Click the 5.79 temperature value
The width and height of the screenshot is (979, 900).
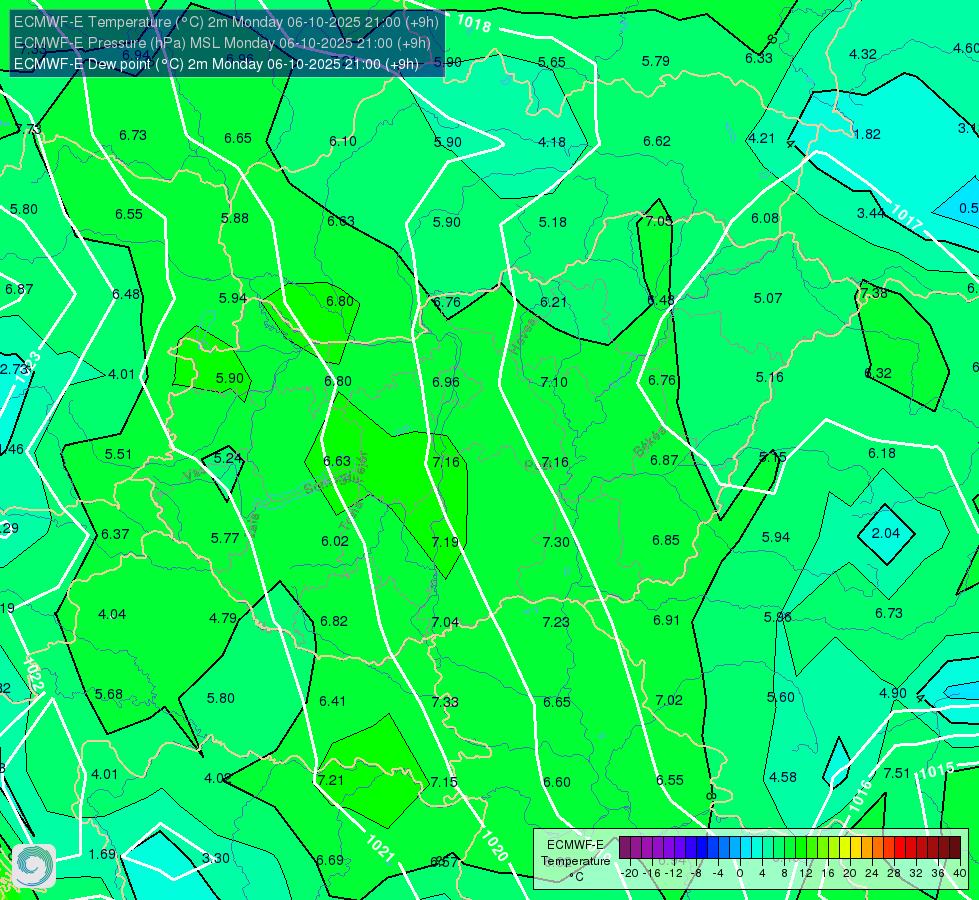point(656,61)
